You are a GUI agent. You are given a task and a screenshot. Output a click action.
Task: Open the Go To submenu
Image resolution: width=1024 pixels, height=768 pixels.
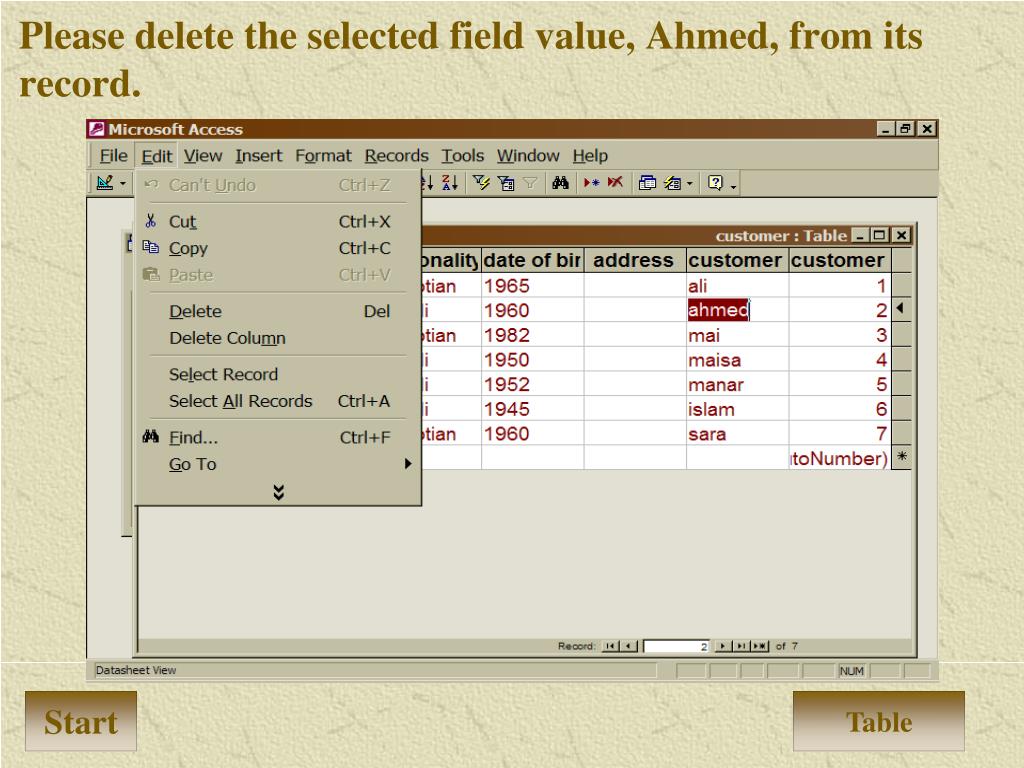[278, 464]
